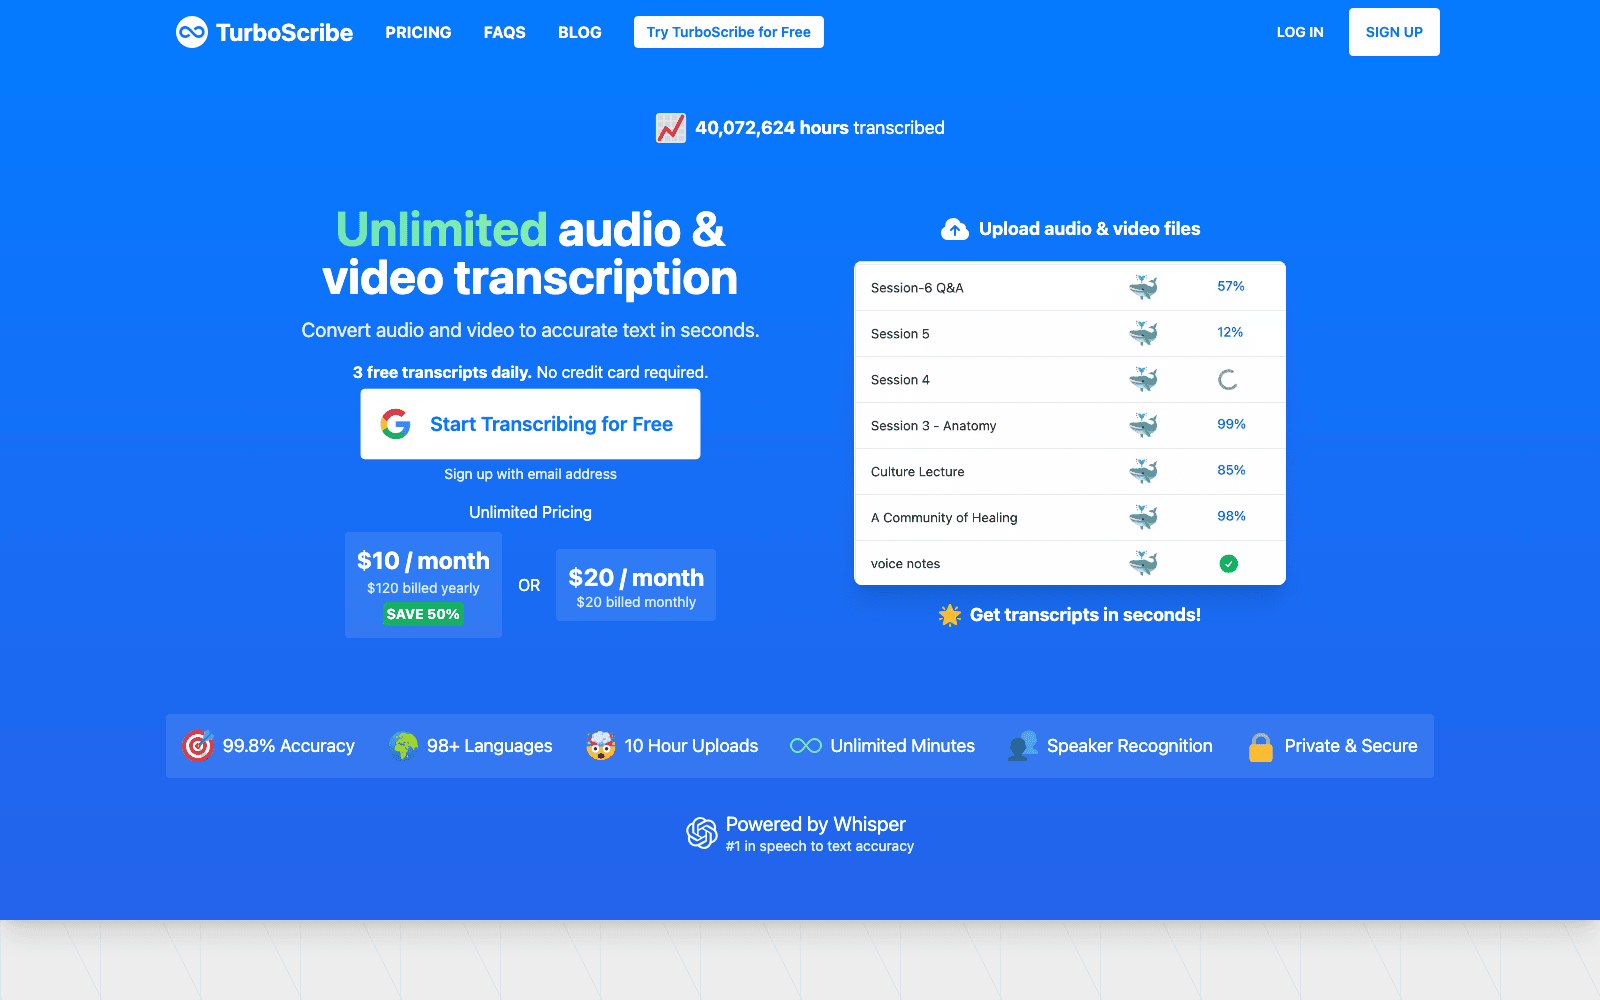Click the green checkmark for voice notes
This screenshot has height=1000, width=1600.
coord(1229,564)
